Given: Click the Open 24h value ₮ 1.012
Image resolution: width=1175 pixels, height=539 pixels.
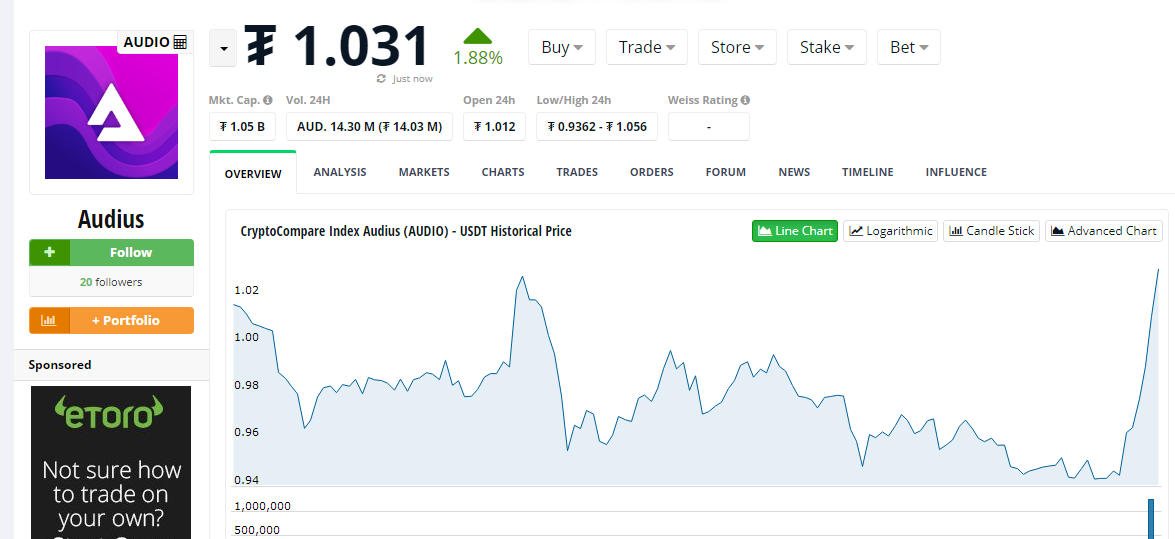Looking at the screenshot, I should 495,127.
